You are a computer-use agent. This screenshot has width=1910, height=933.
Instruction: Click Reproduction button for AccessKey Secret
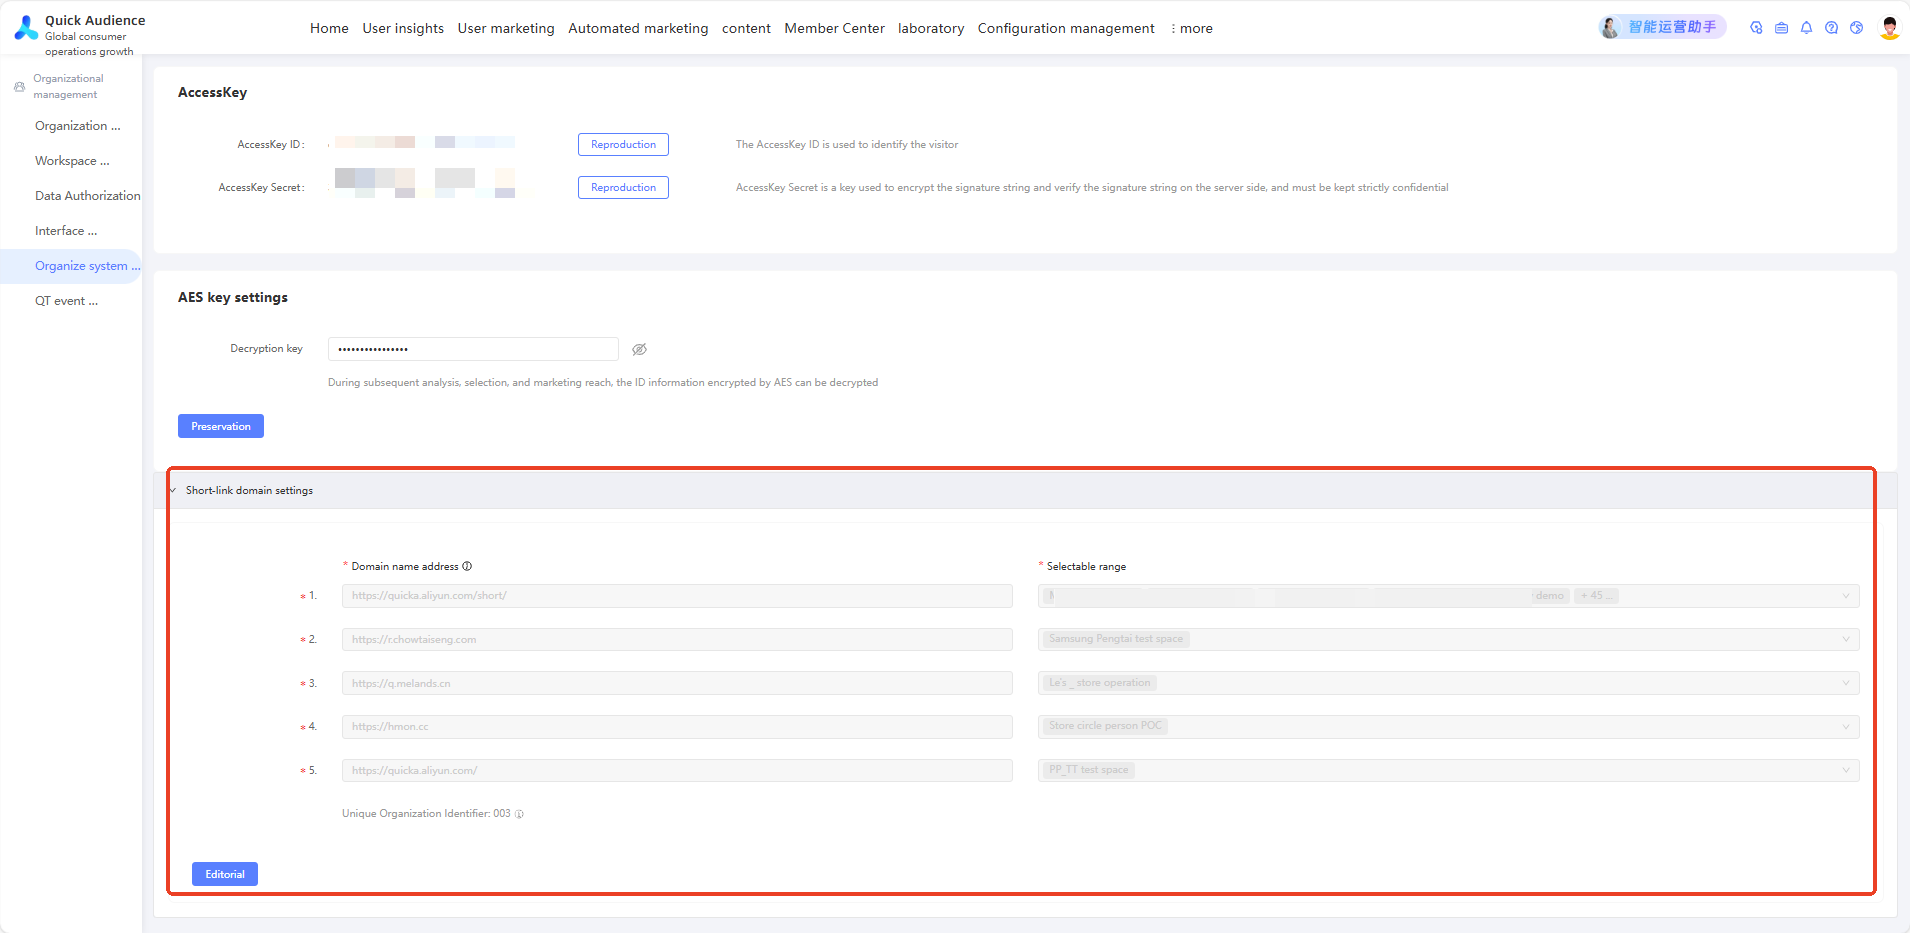[623, 188]
